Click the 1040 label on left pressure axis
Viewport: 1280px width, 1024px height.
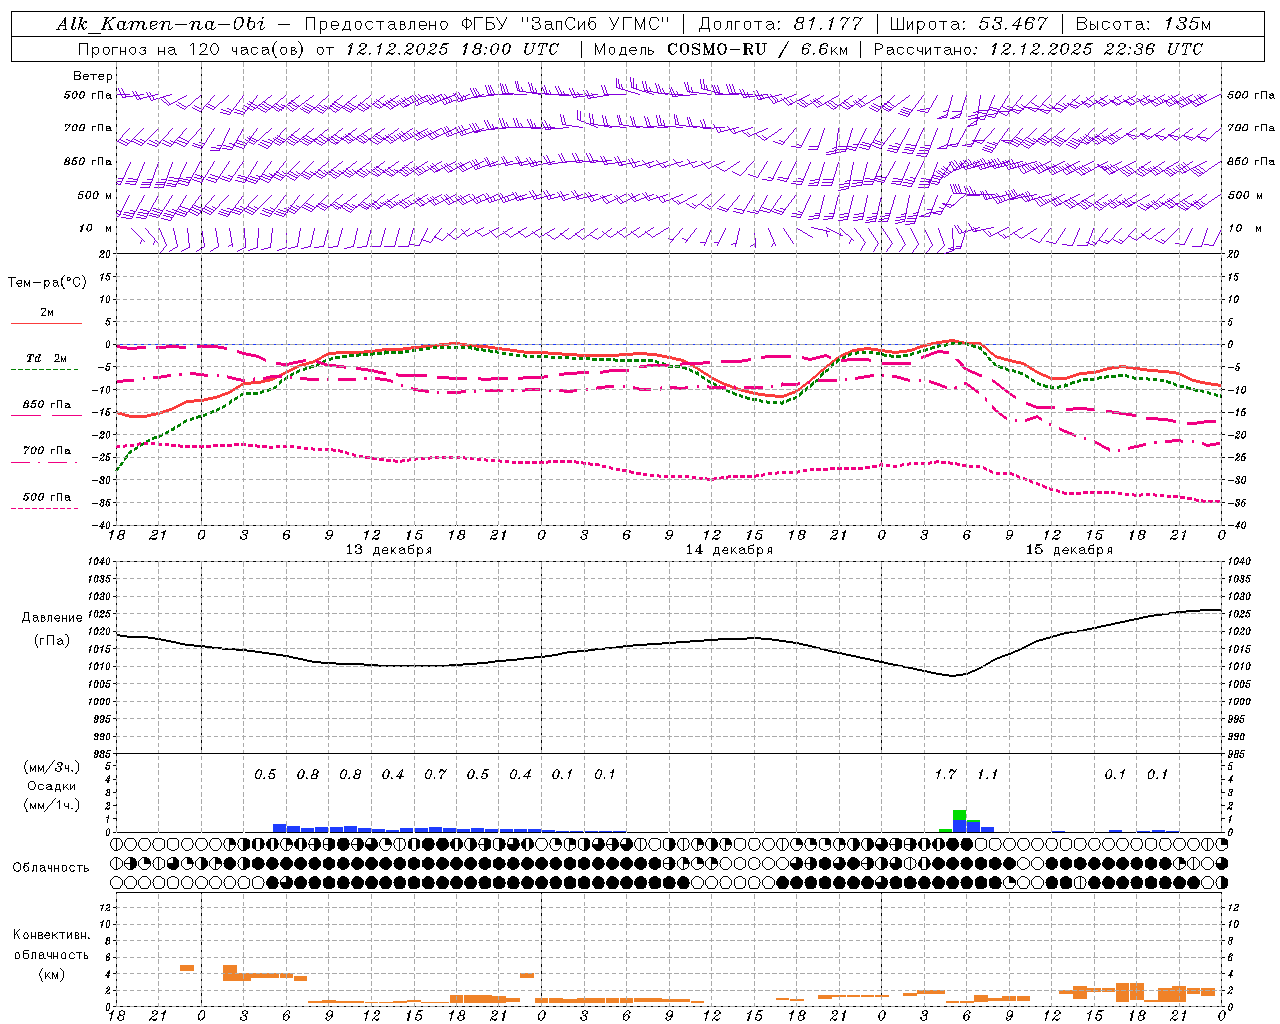click(x=98, y=562)
